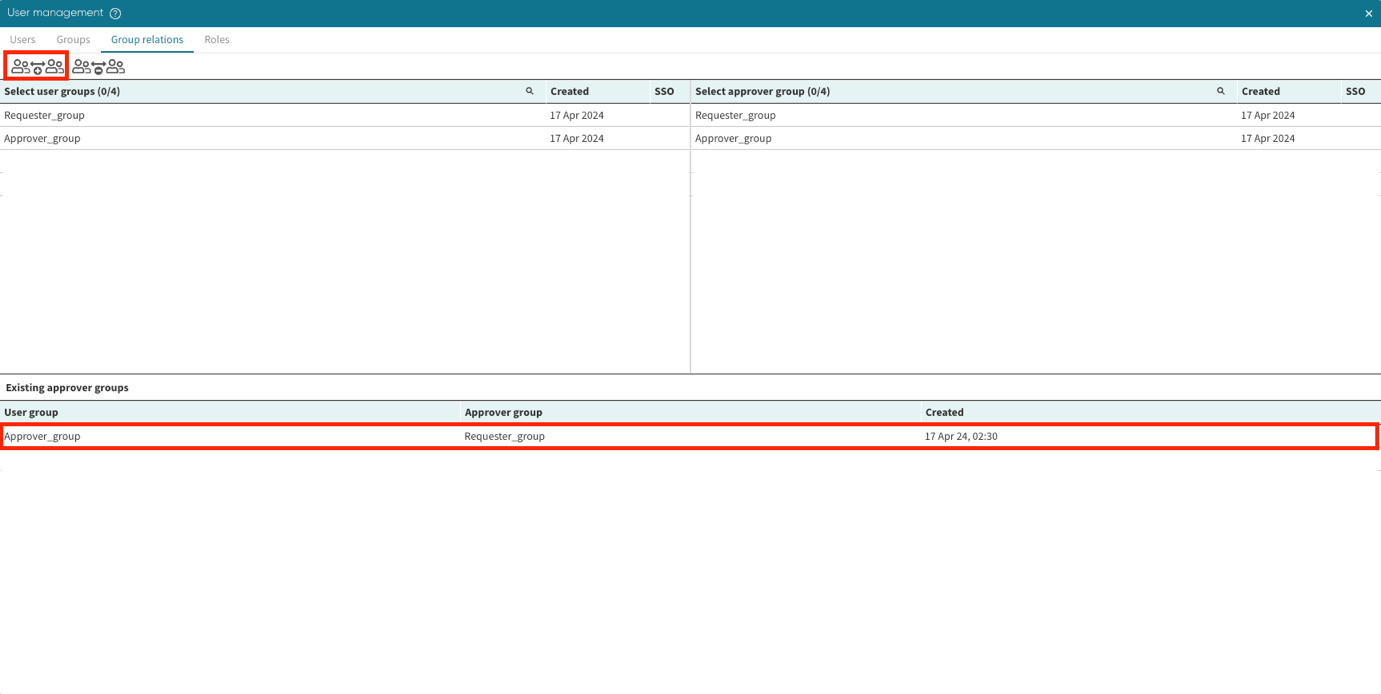Choose Requester_group in approver group list
This screenshot has width=1381, height=694.
(x=736, y=115)
